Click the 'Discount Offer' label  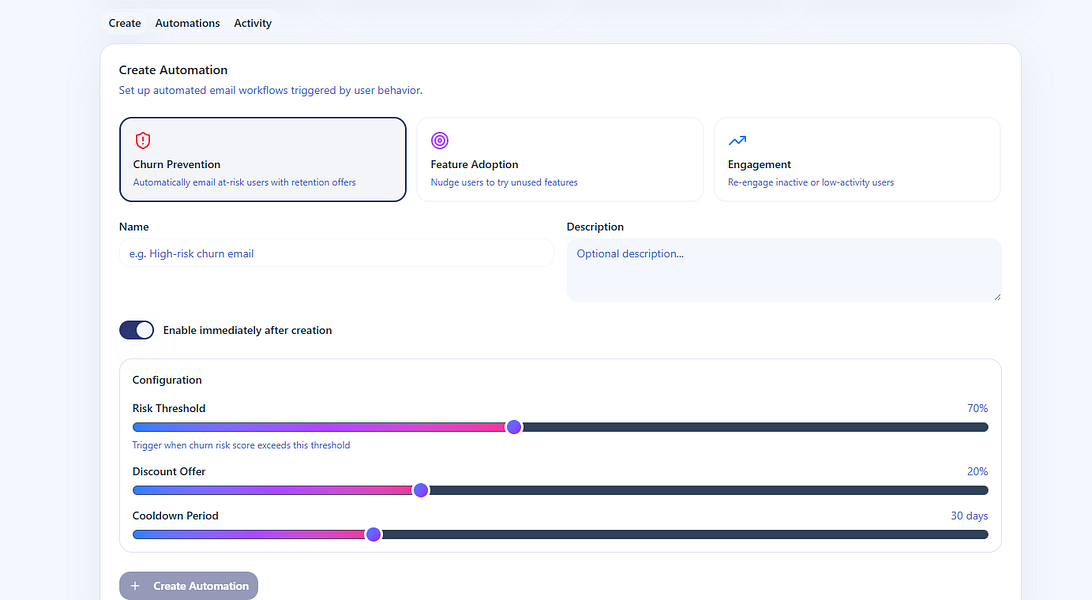169,472
